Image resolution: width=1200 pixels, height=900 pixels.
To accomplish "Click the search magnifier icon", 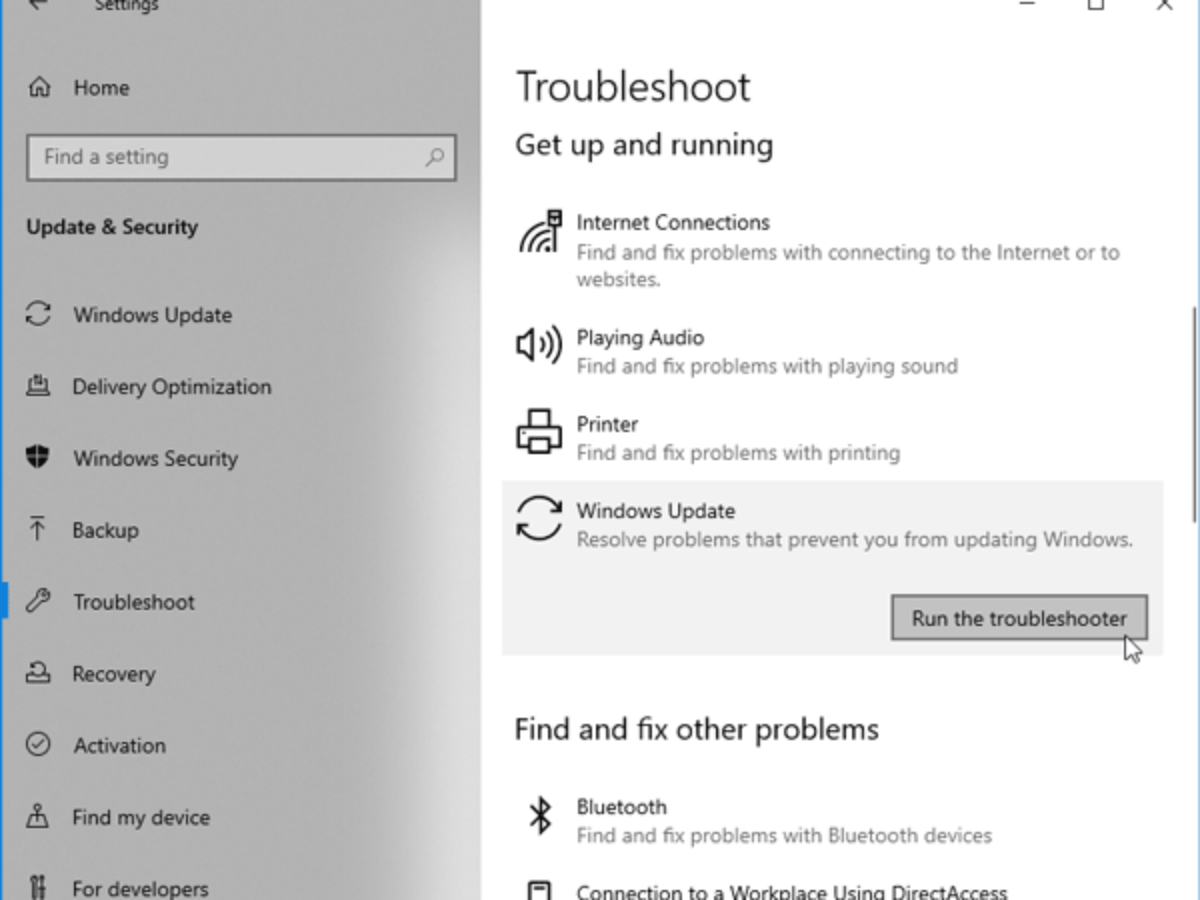I will click(434, 157).
